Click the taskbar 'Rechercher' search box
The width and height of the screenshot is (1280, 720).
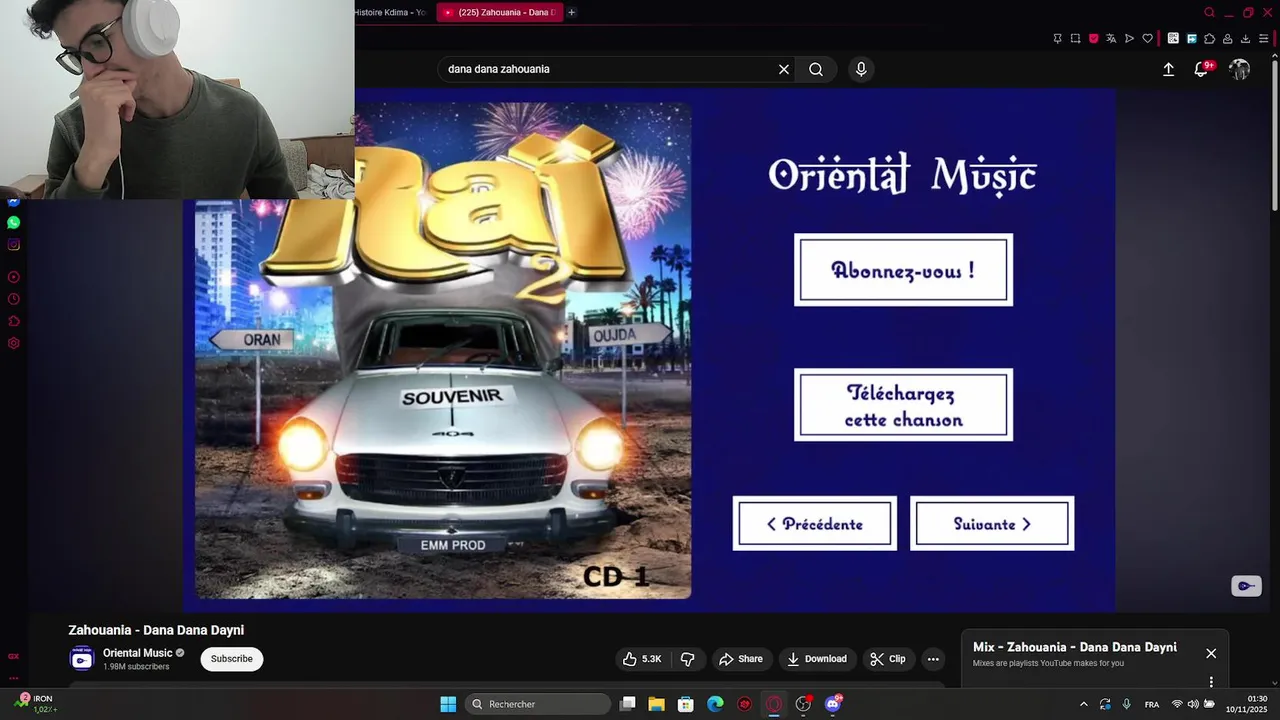tap(539, 704)
